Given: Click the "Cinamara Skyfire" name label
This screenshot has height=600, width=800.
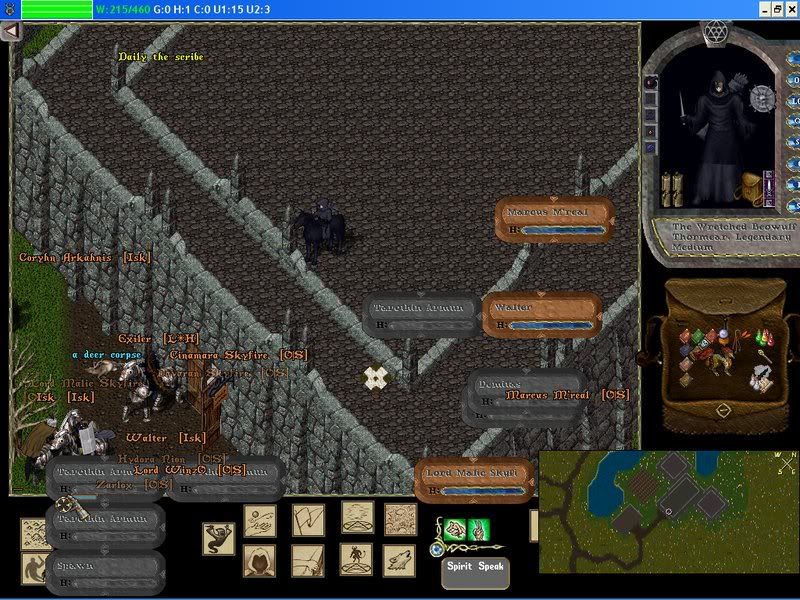Looking at the screenshot, I should click(x=218, y=355).
